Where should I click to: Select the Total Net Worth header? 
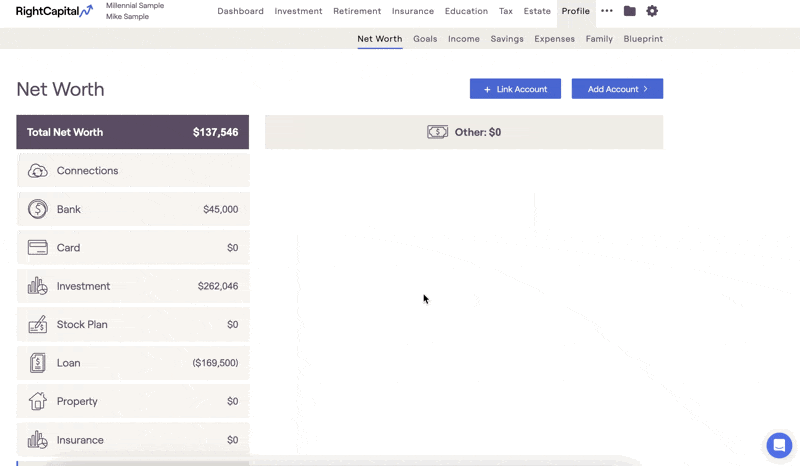click(132, 132)
